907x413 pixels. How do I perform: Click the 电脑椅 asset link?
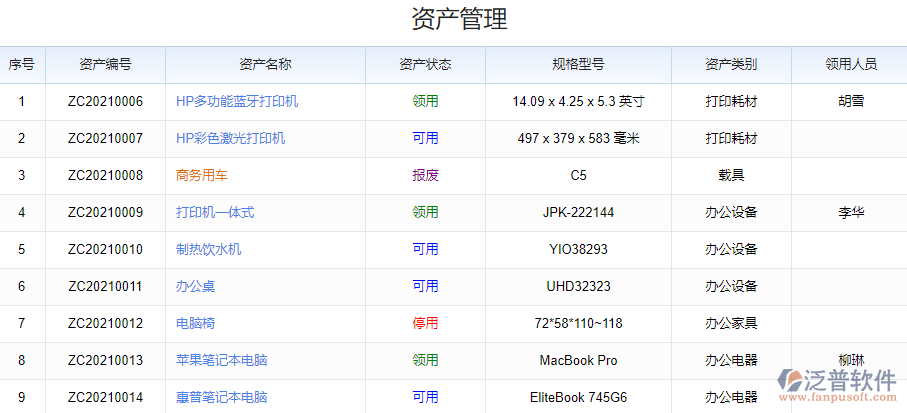[195, 323]
